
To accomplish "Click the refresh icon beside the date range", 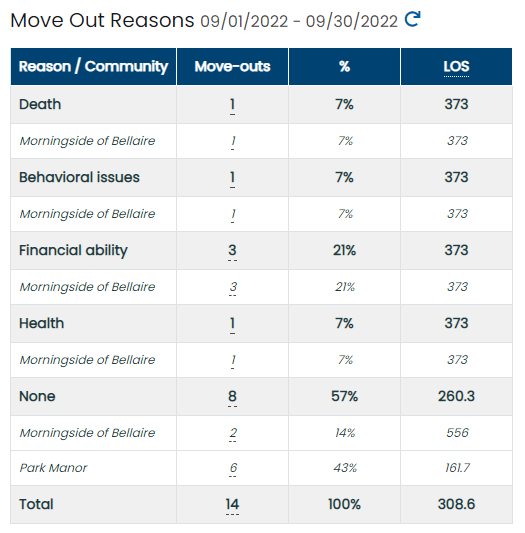I will point(412,19).
